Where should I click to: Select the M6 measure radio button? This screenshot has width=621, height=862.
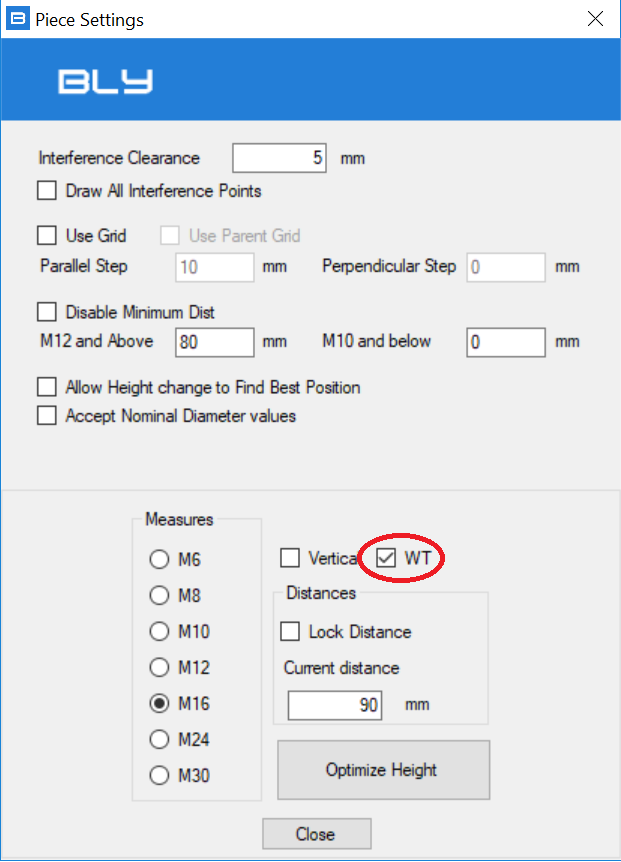(x=159, y=559)
